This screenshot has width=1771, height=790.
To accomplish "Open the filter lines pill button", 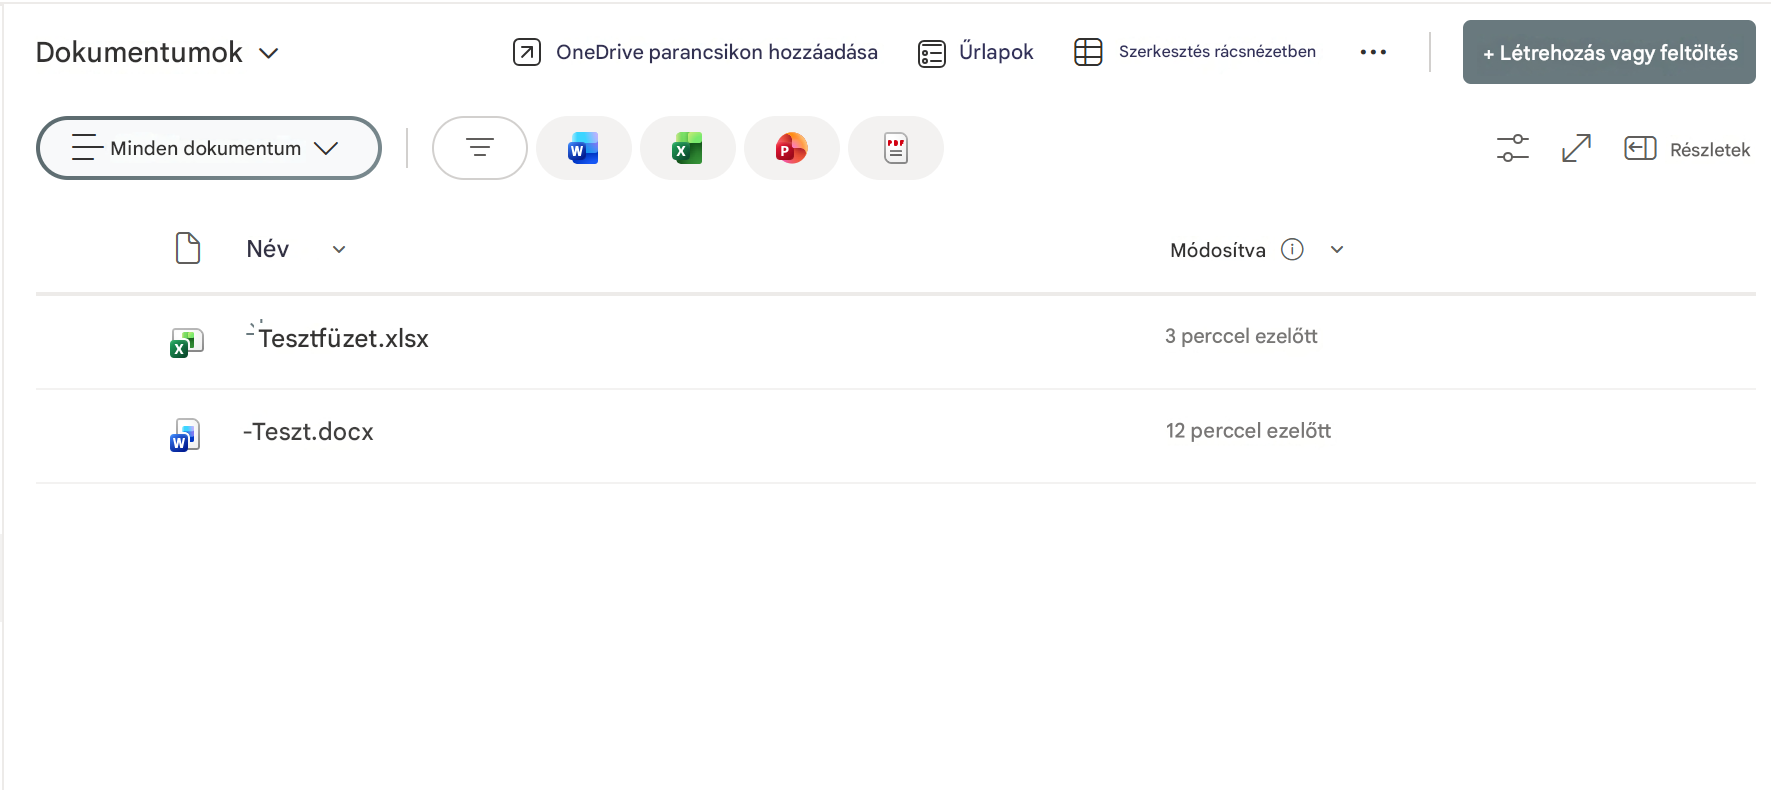I will click(x=480, y=148).
